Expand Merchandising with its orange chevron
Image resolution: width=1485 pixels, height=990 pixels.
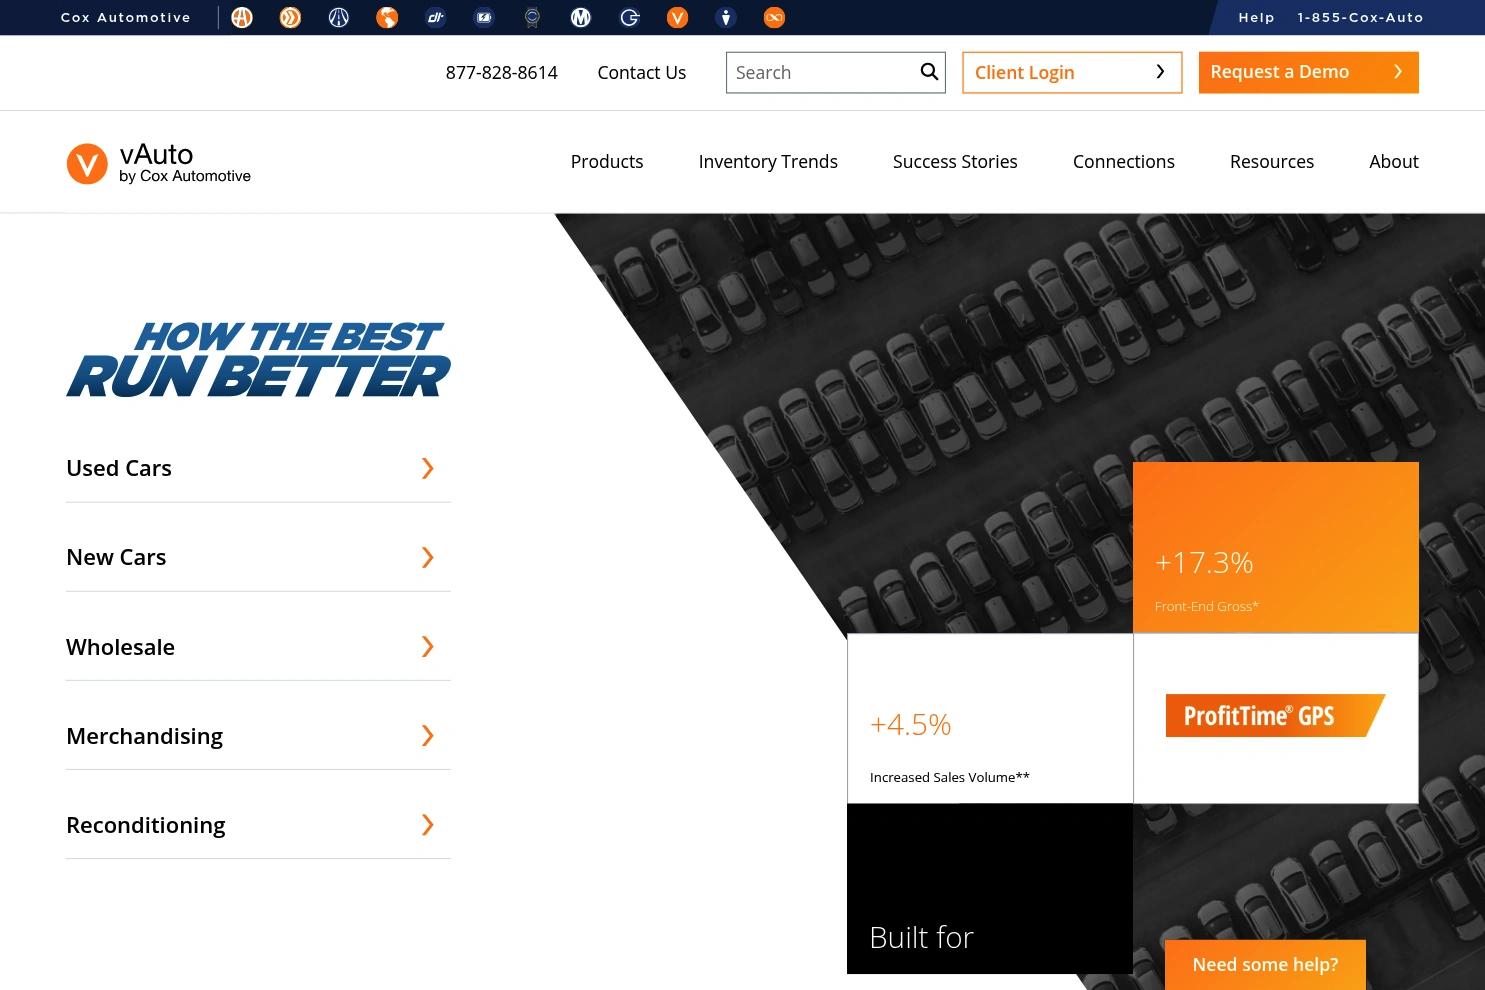tap(428, 736)
